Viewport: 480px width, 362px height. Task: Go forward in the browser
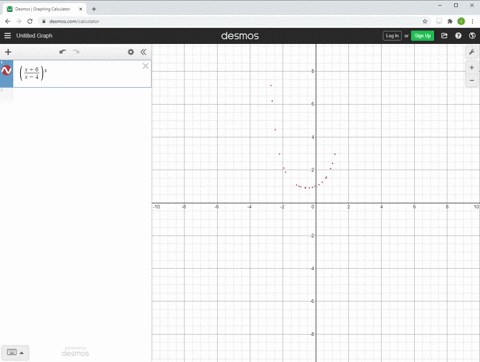click(19, 21)
